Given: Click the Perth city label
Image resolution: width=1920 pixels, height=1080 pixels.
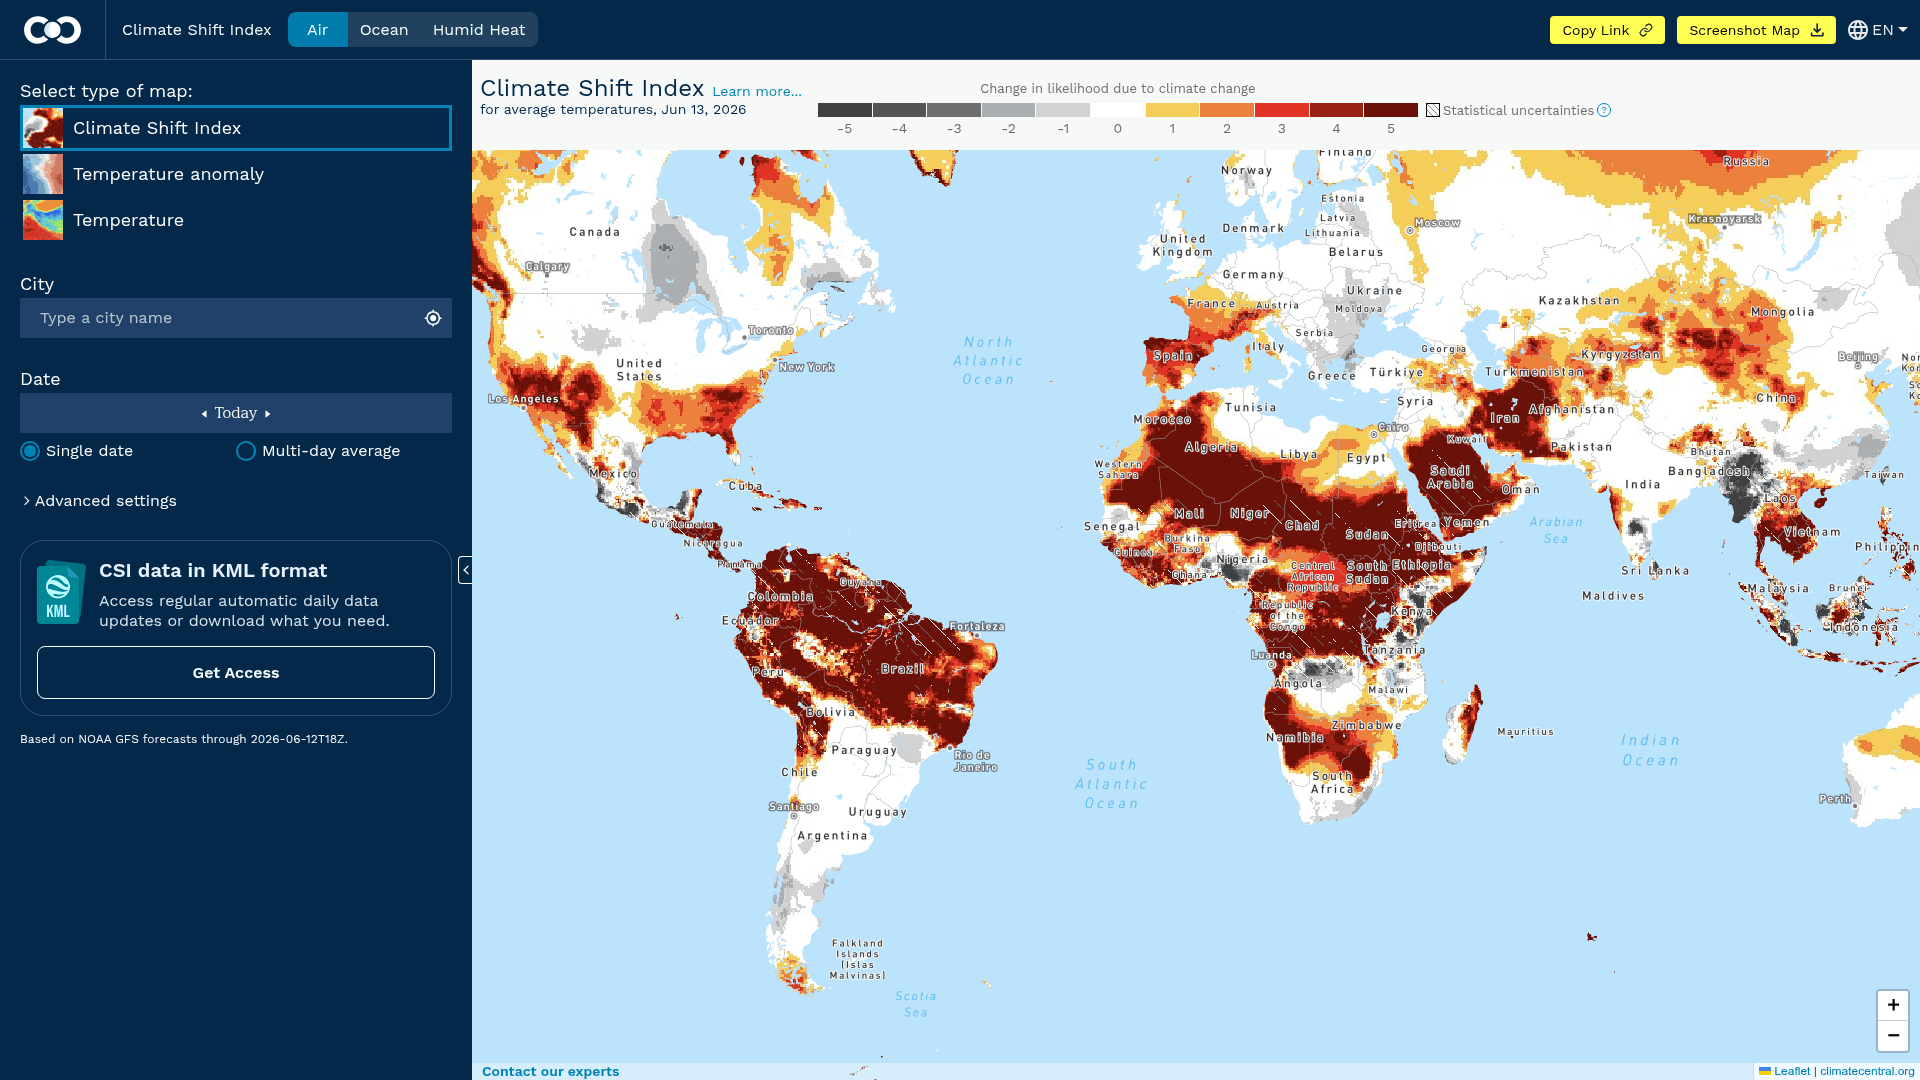Looking at the screenshot, I should pos(1835,799).
